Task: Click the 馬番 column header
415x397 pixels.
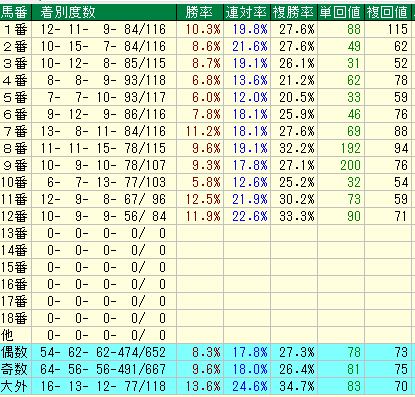Action: point(15,13)
